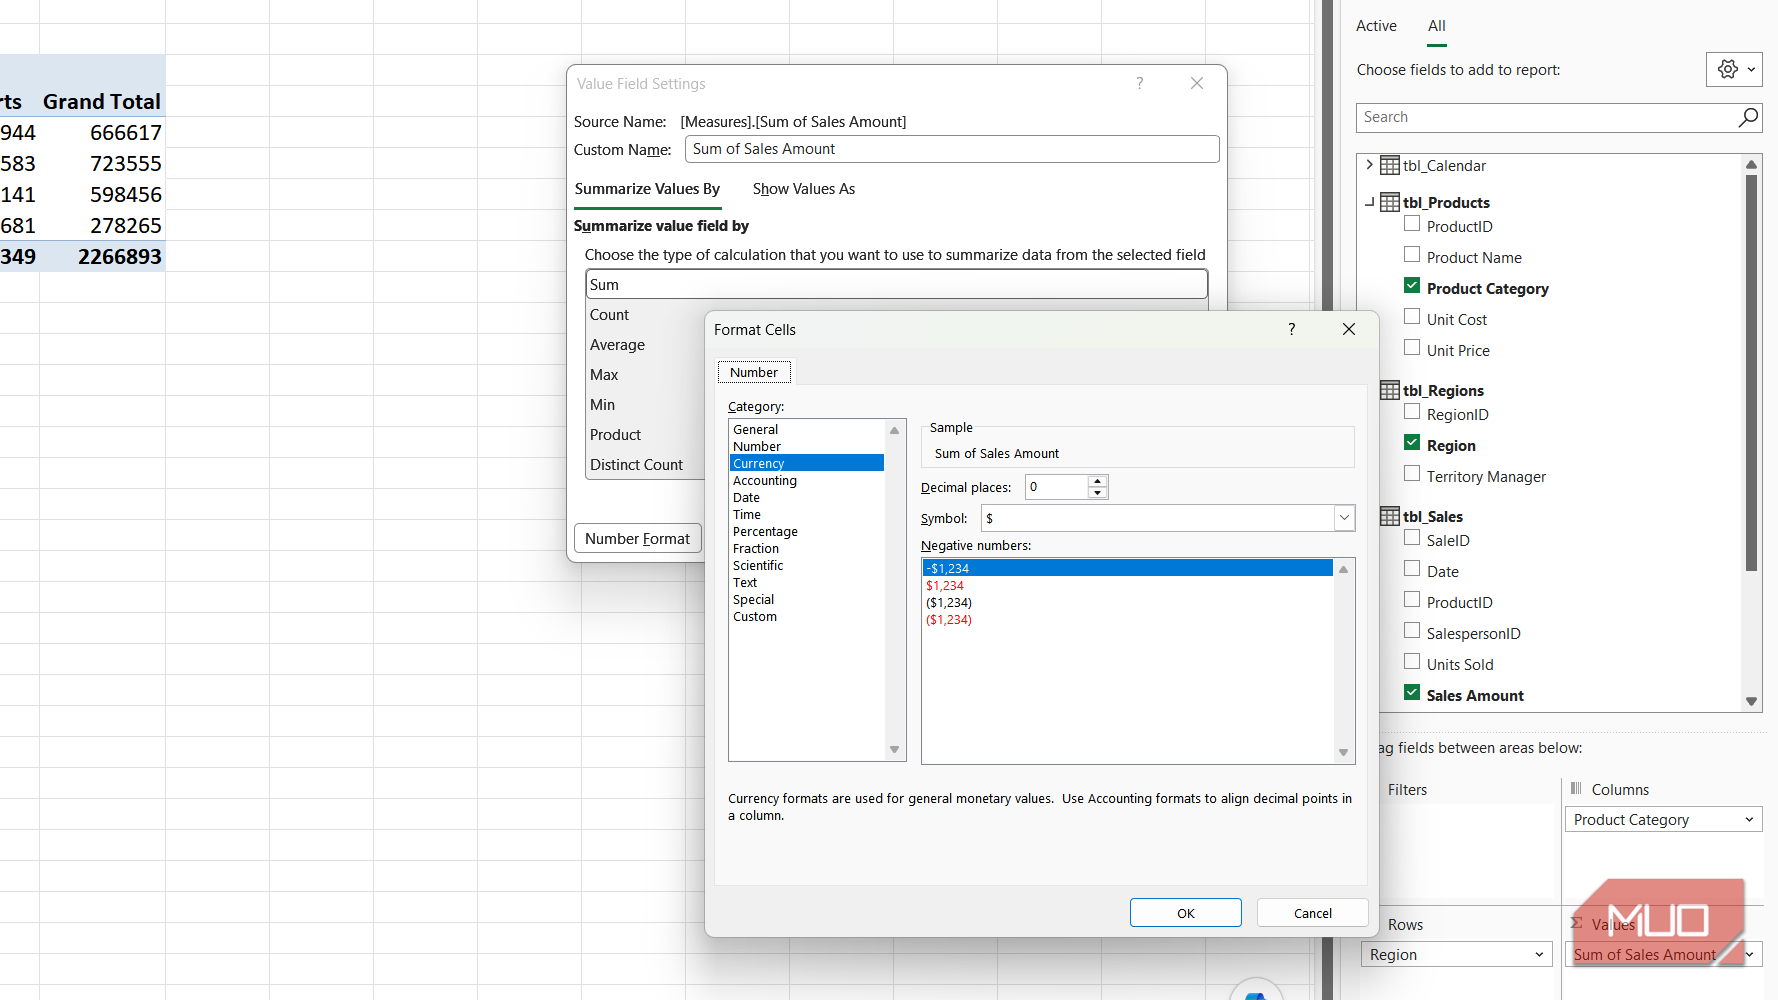This screenshot has width=1778, height=1000.
Task: Check the Territory Manager field
Action: pyautogui.click(x=1412, y=473)
